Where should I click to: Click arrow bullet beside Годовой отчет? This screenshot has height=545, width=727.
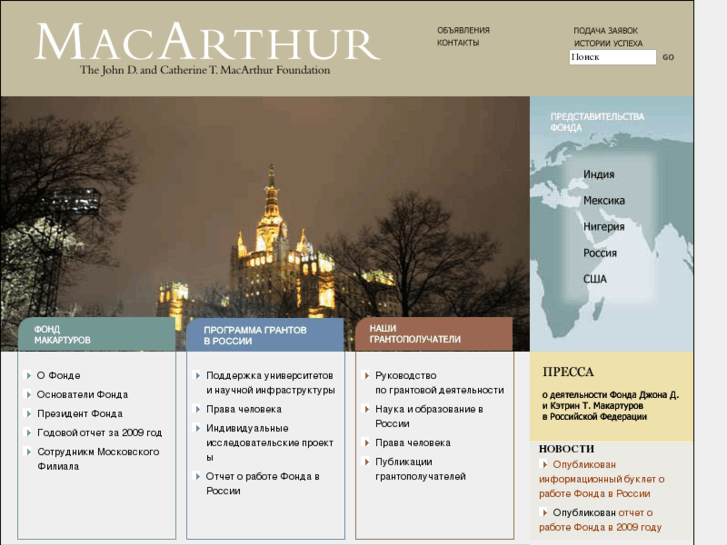coord(29,432)
